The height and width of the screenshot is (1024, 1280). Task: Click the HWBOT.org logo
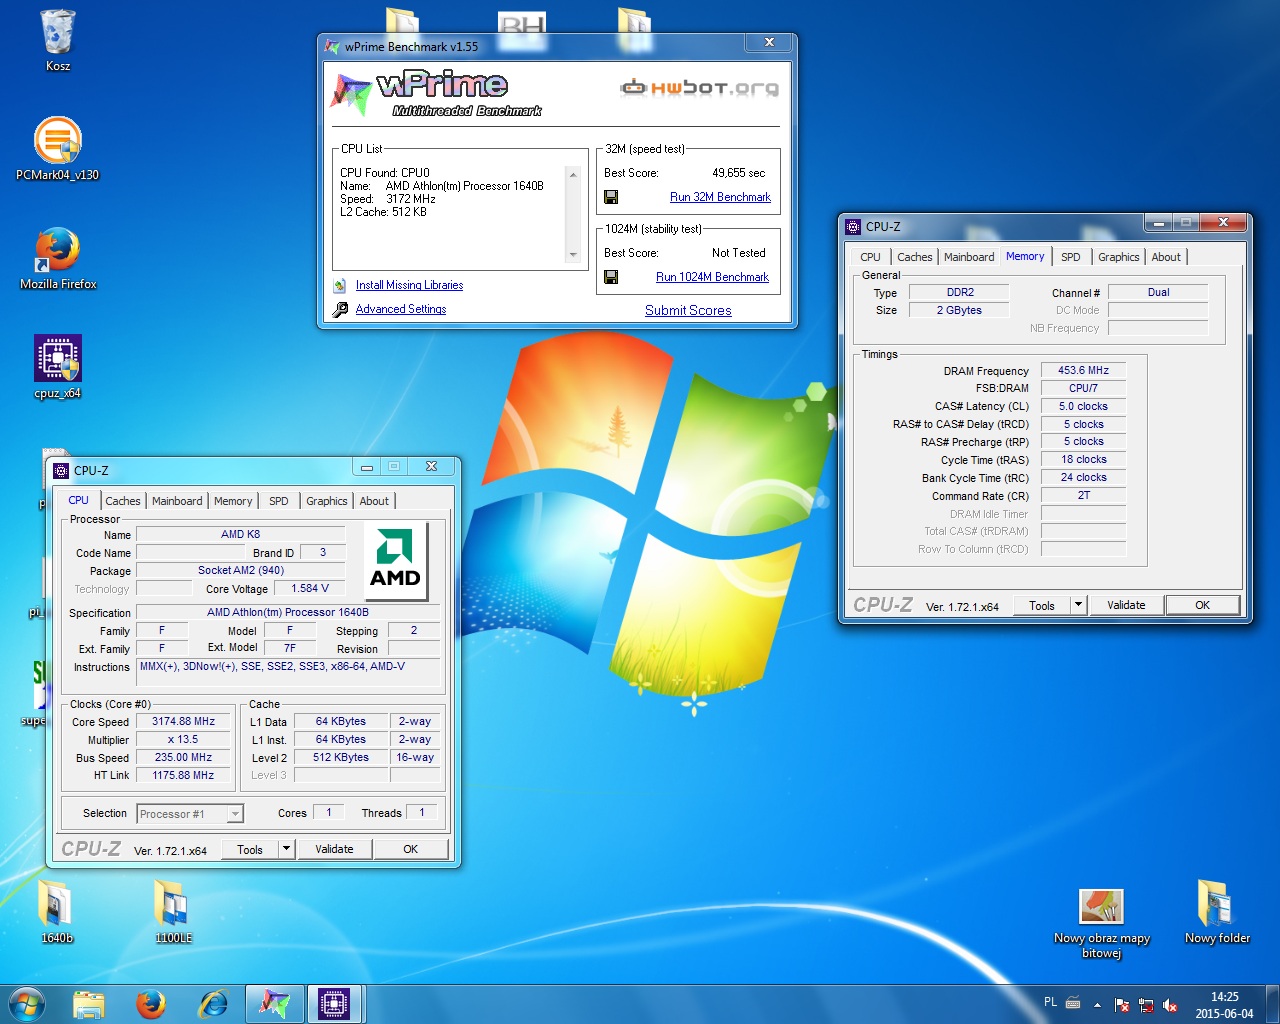[x=699, y=88]
